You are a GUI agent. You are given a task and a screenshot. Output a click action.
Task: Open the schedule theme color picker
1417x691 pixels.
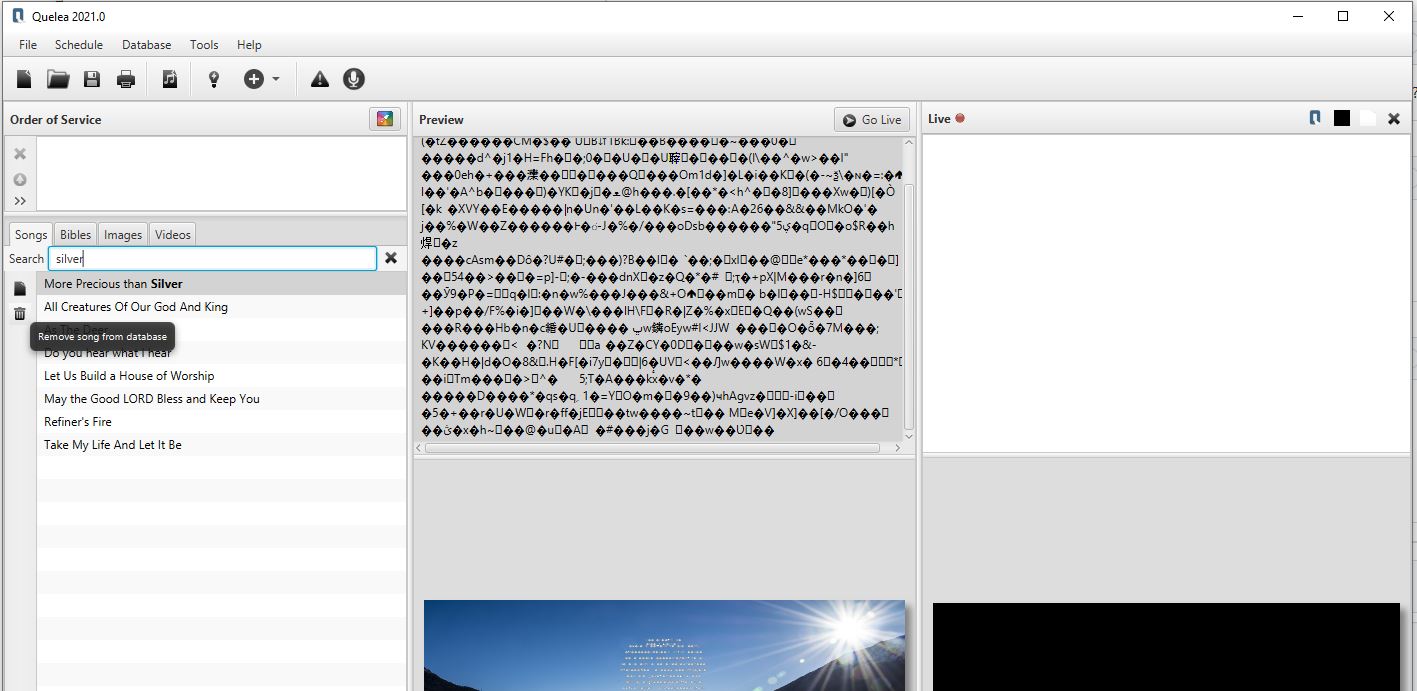(x=384, y=119)
